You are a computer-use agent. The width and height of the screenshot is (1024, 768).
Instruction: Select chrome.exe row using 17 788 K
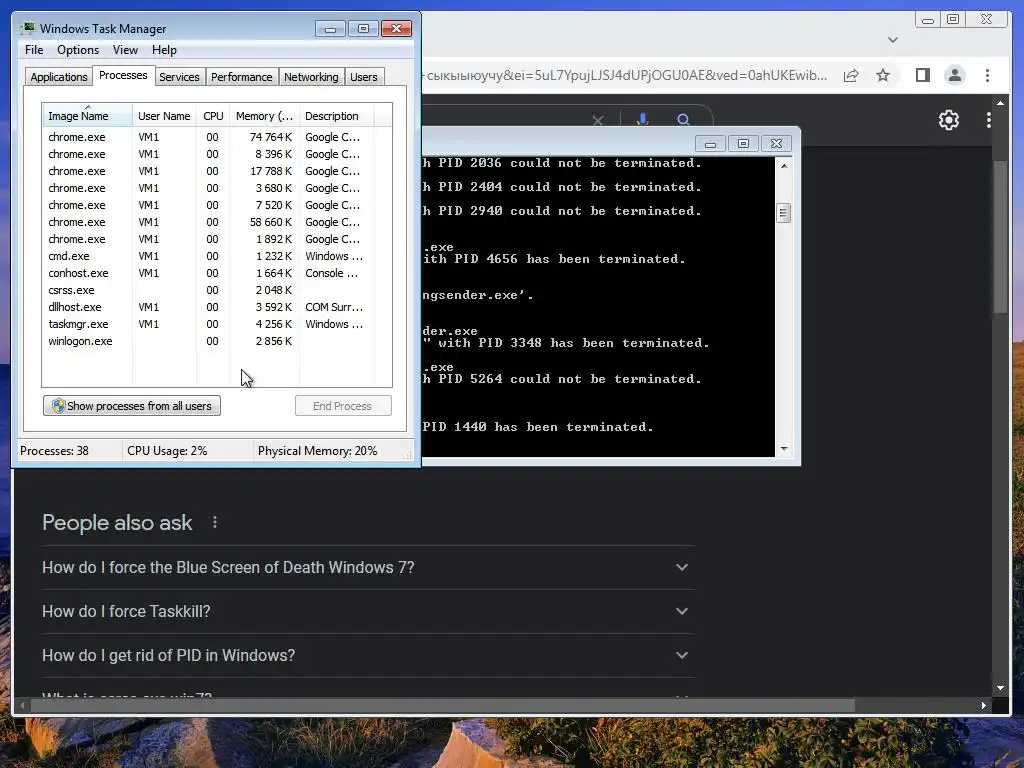(217, 171)
